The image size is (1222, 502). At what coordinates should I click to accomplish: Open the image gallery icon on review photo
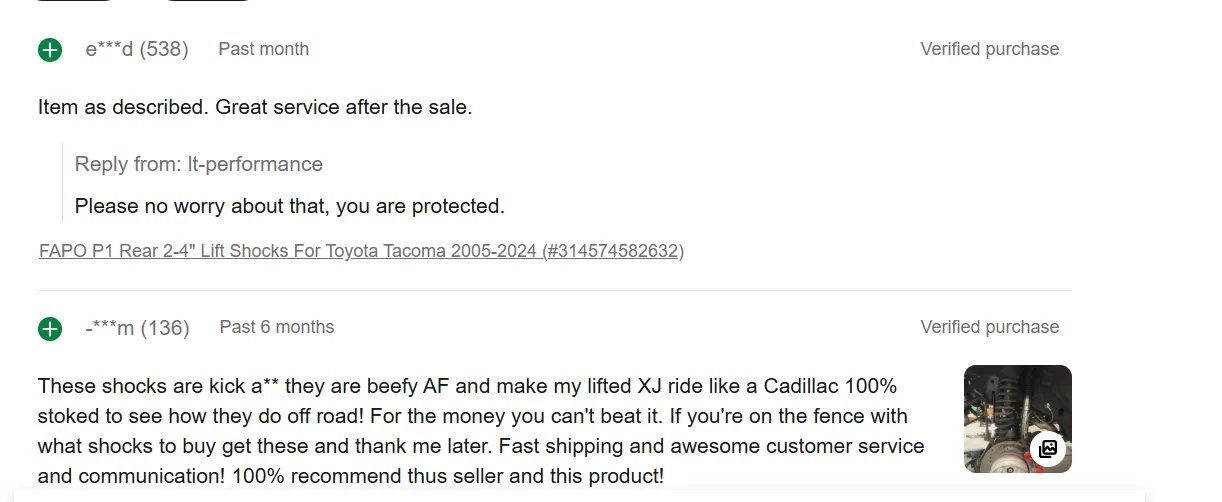[1047, 449]
